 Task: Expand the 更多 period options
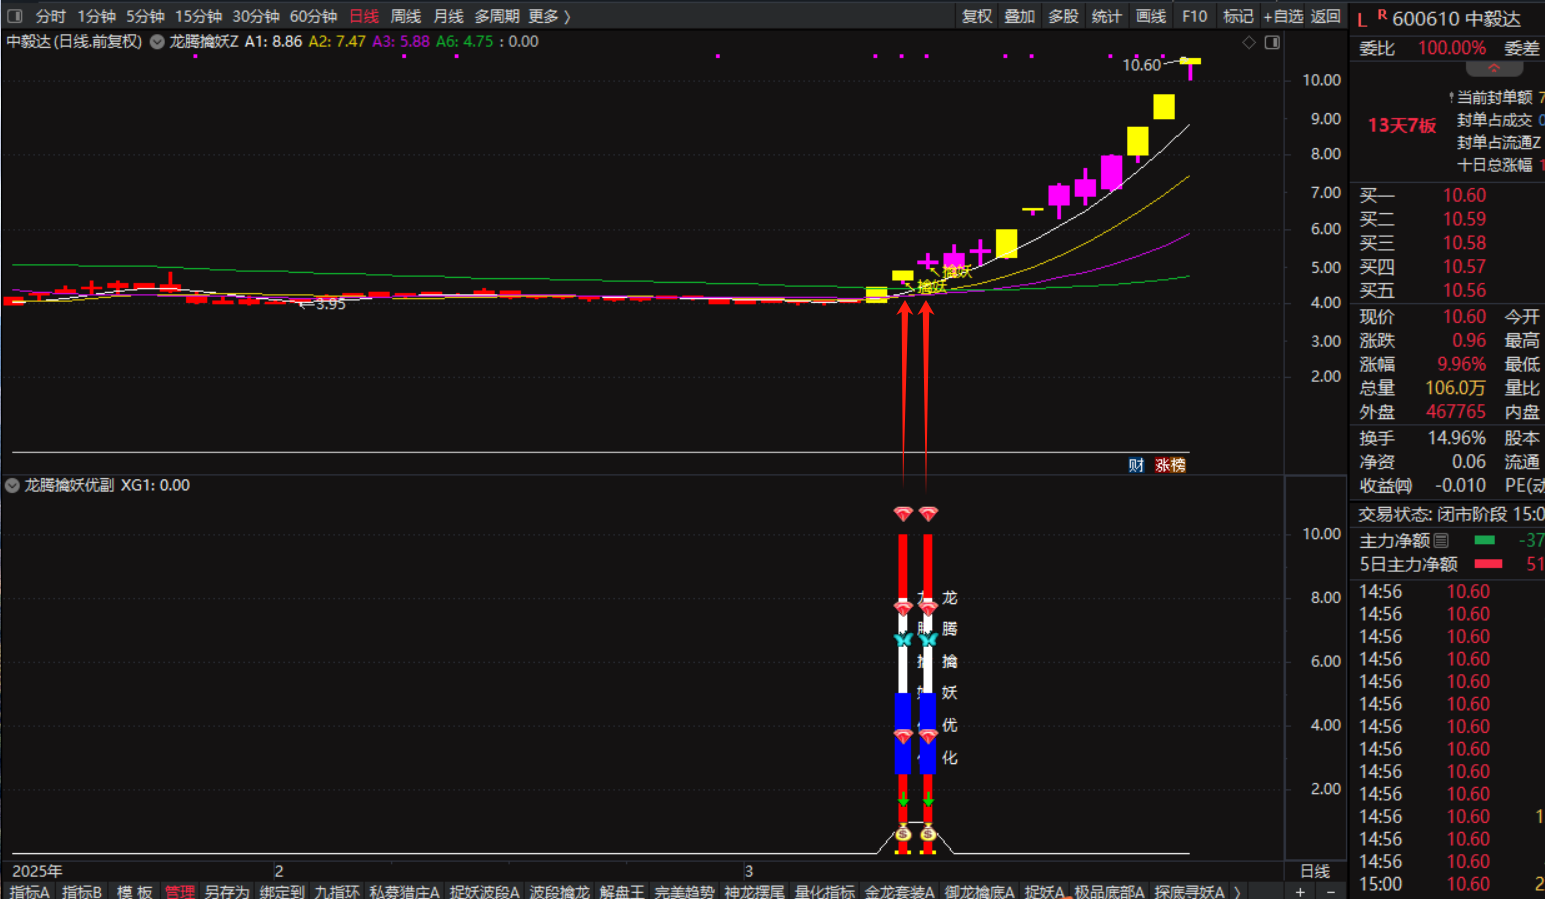click(x=549, y=16)
